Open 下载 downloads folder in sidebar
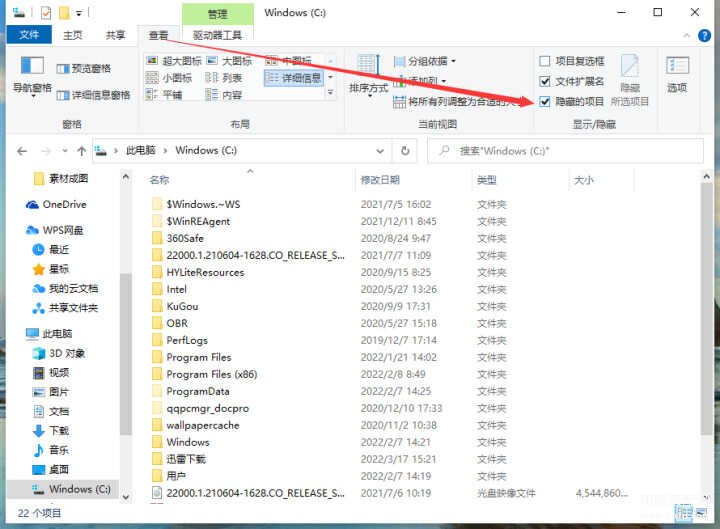The image size is (720, 529). pos(51,431)
